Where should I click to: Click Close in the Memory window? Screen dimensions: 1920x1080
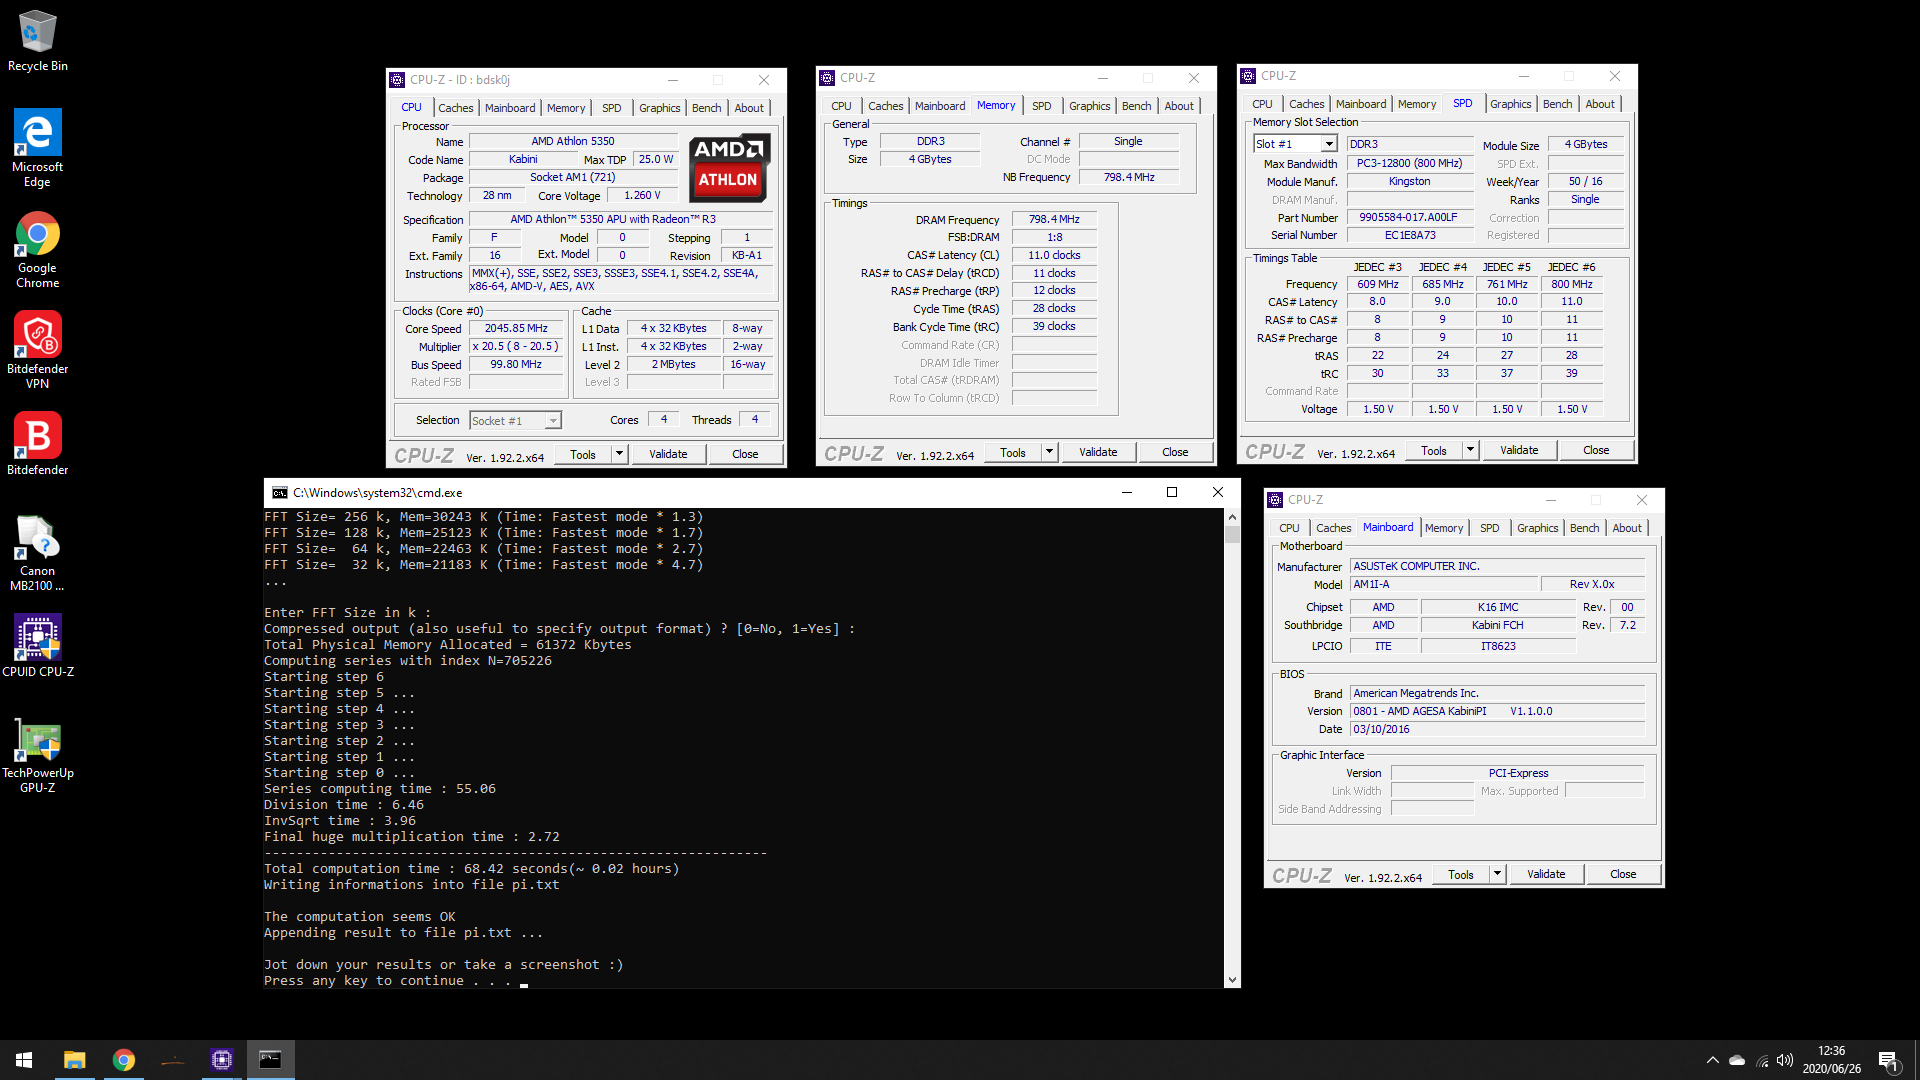1175,452
